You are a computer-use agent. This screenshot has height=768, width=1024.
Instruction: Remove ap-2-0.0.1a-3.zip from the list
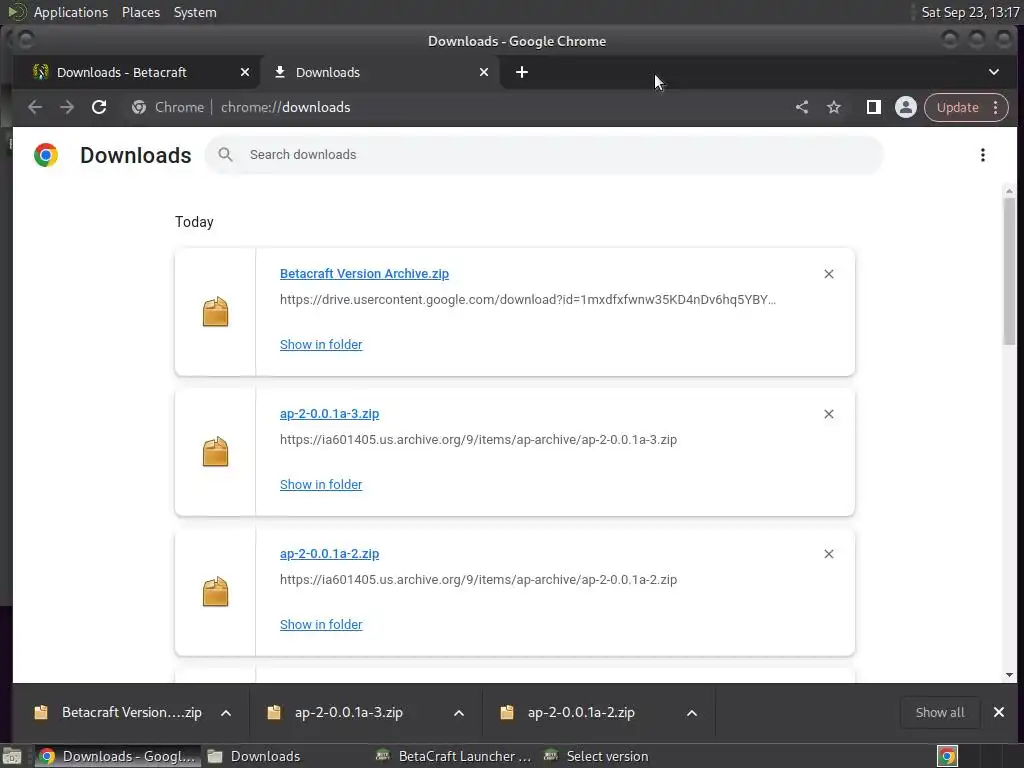tap(829, 413)
